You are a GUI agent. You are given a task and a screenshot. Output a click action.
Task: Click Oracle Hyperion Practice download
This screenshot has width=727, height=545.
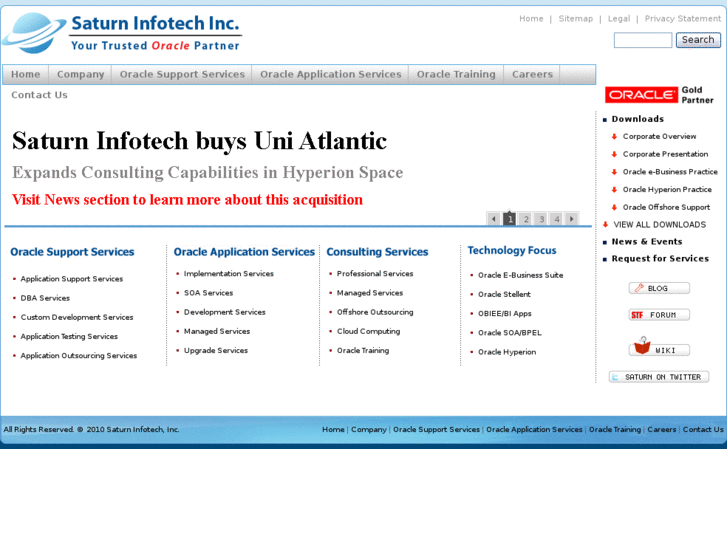[x=667, y=189]
